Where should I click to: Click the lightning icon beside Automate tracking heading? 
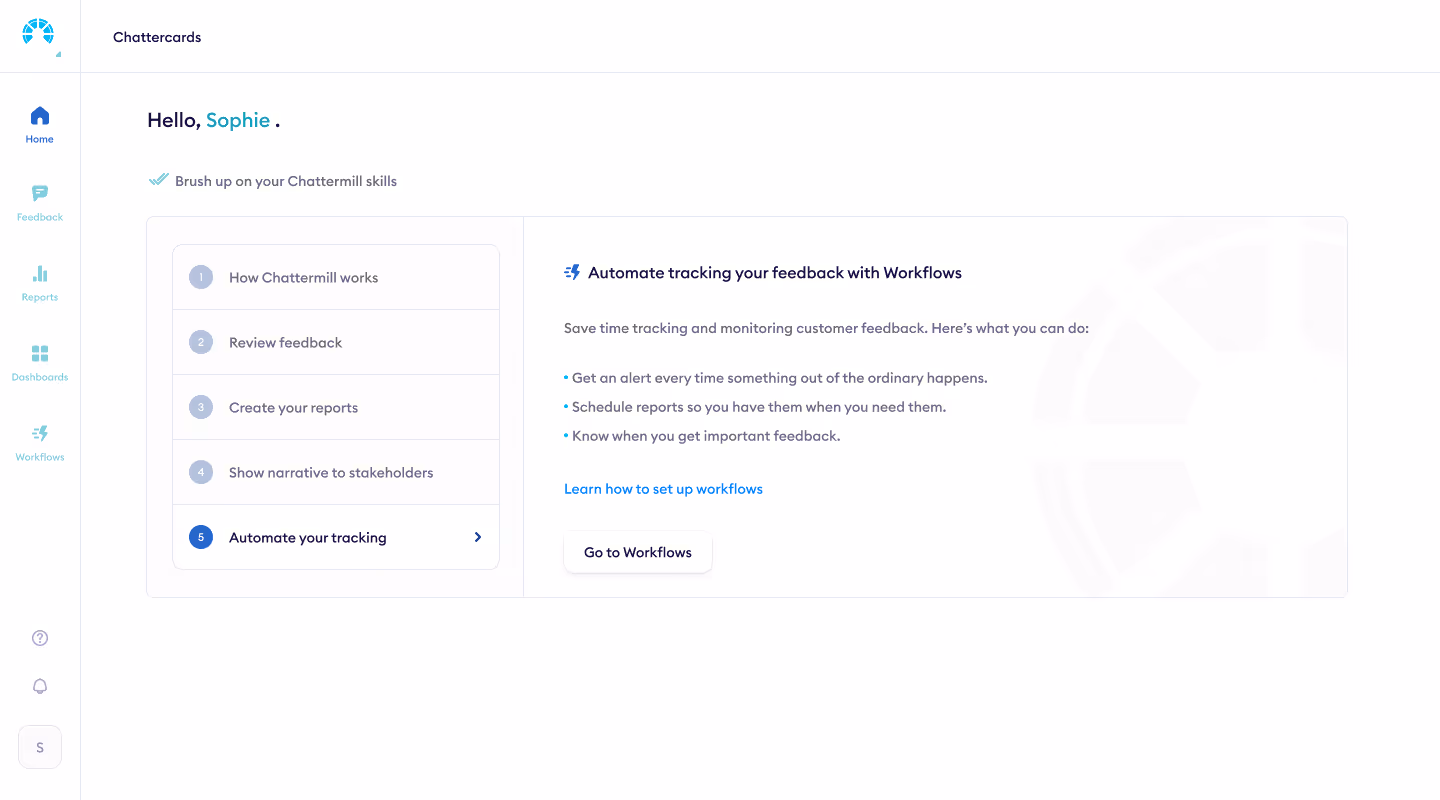click(x=572, y=272)
